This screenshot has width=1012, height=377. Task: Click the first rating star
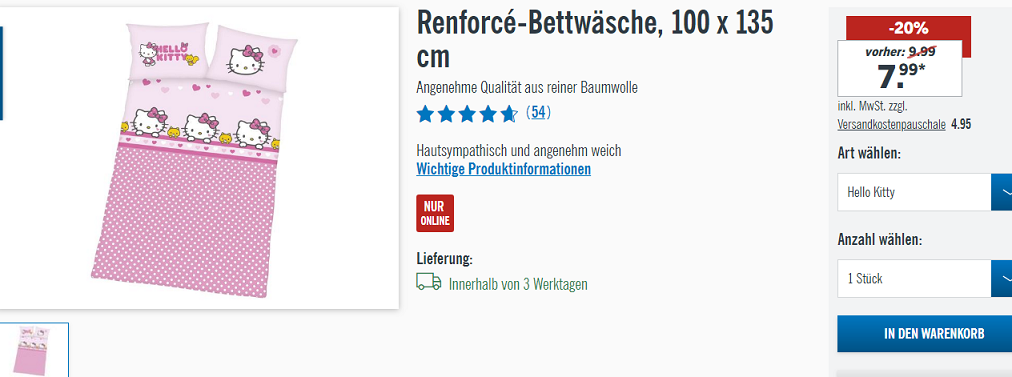click(x=425, y=114)
